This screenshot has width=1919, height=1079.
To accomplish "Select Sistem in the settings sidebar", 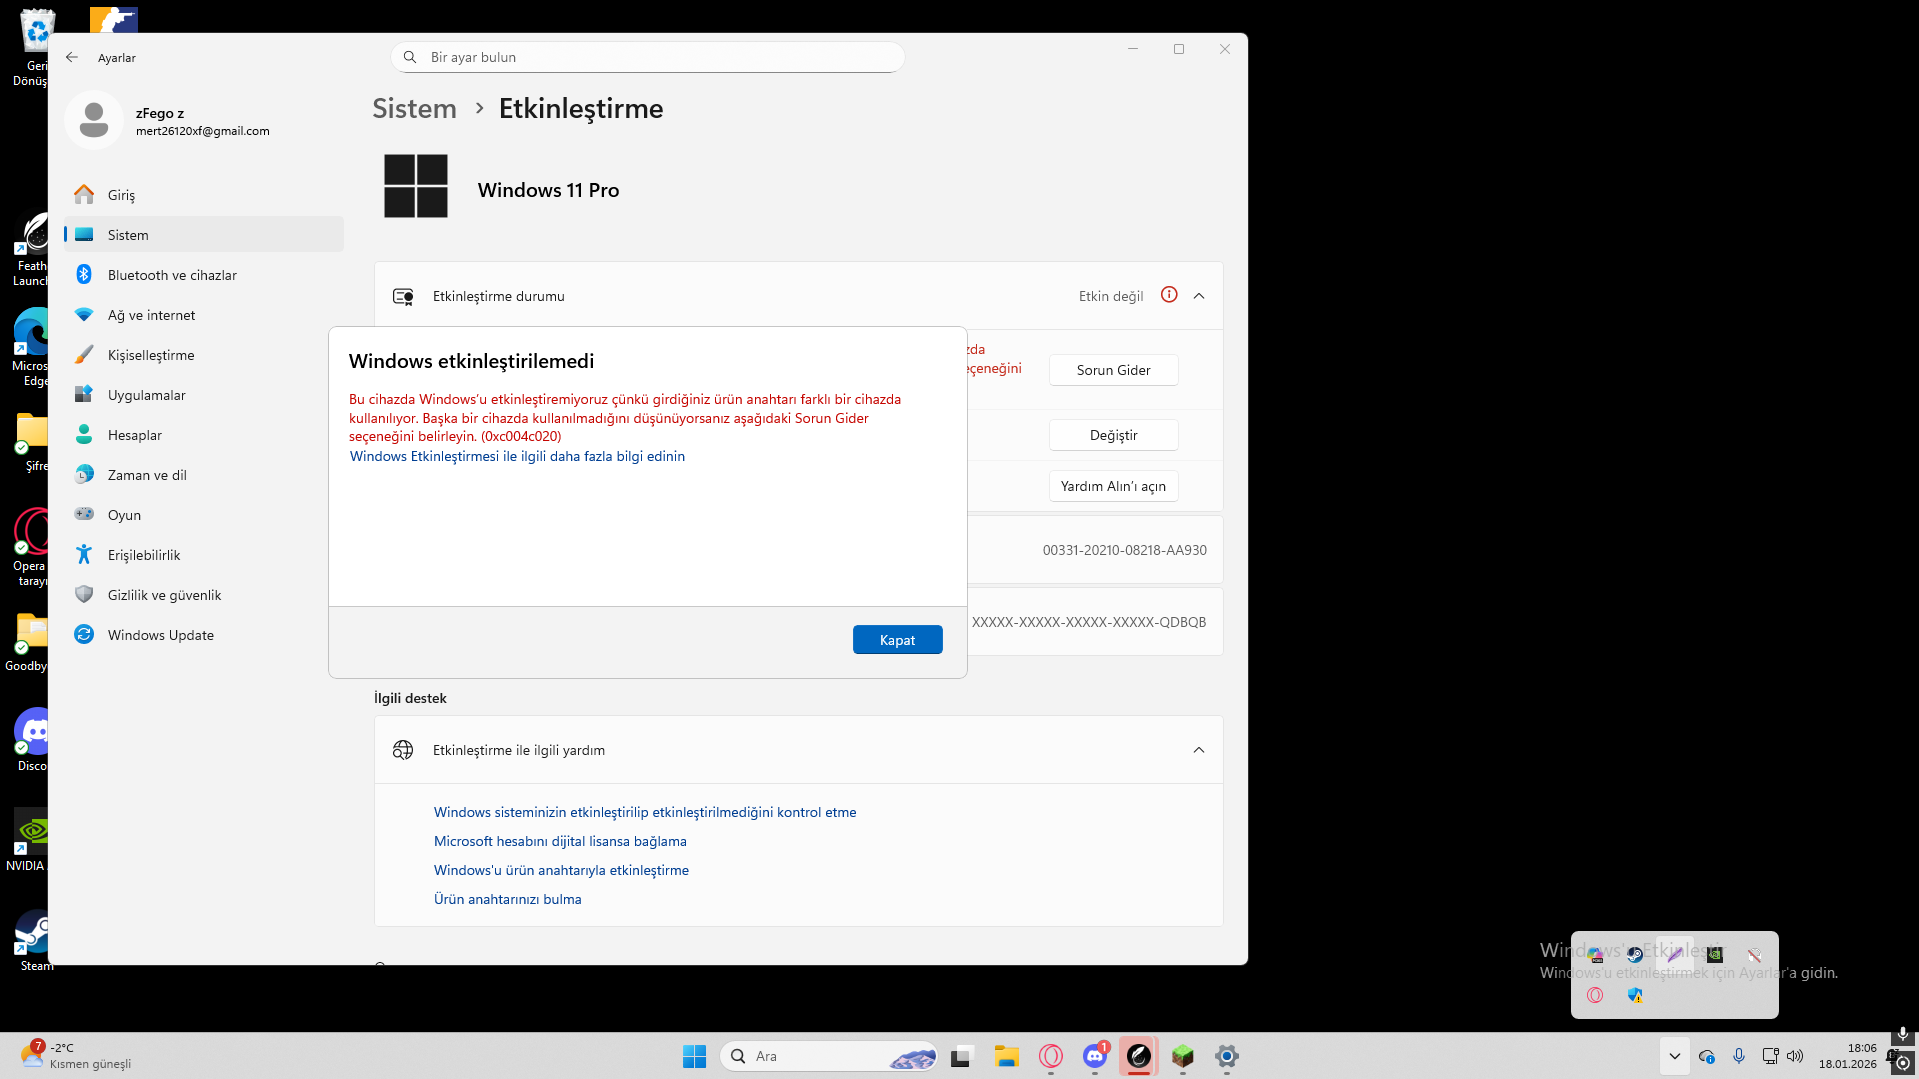I will (x=204, y=235).
